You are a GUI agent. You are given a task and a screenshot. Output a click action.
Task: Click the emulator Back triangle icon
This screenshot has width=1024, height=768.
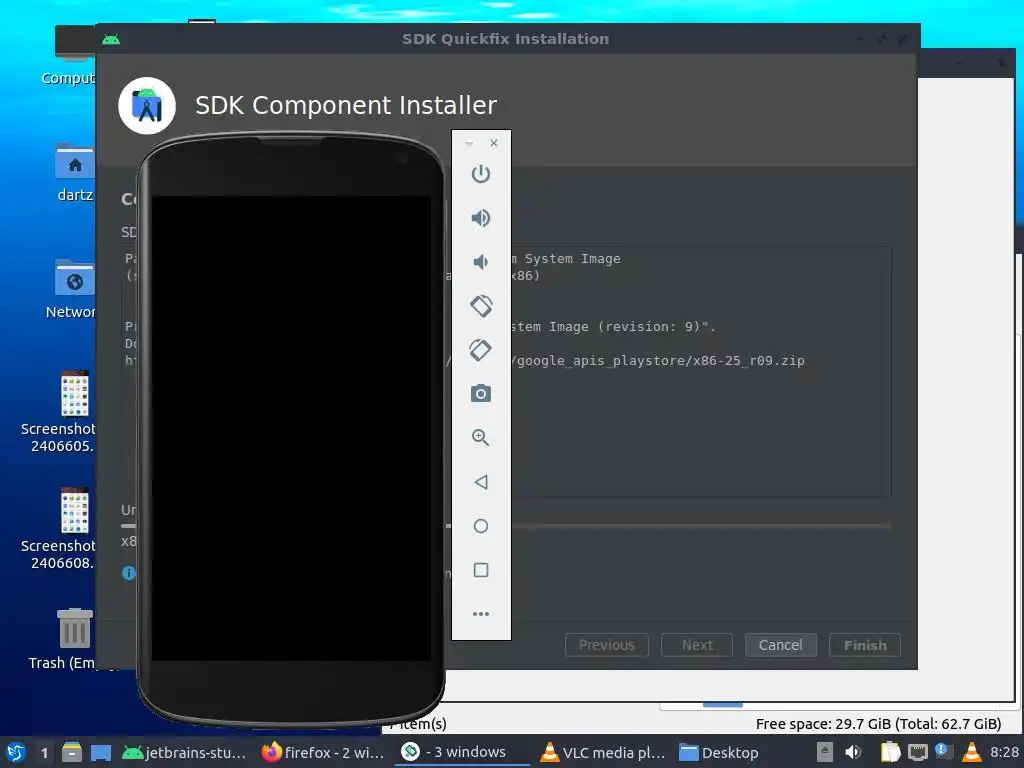coord(481,482)
